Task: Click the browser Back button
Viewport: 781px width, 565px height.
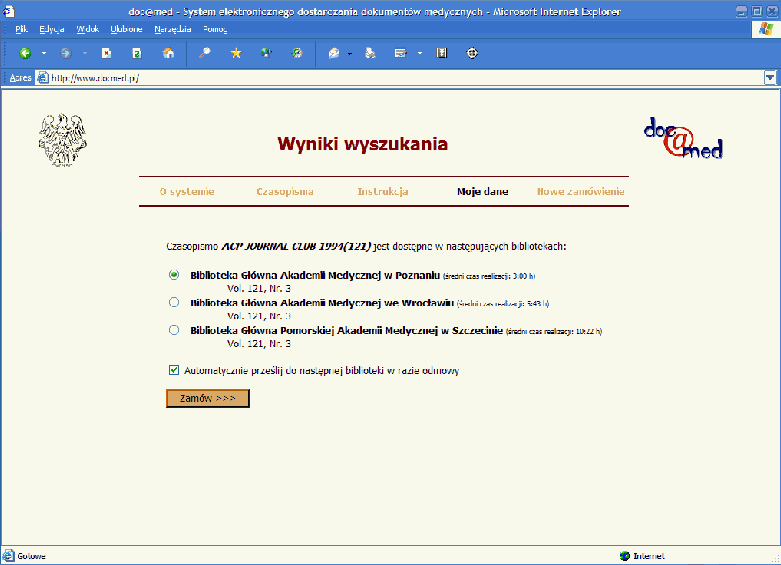Action: [x=24, y=53]
